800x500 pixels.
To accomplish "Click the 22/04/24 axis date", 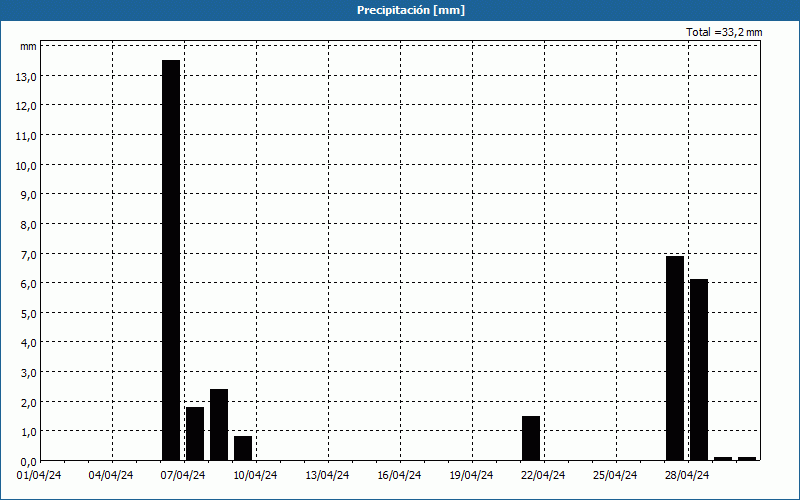I will [x=543, y=475].
